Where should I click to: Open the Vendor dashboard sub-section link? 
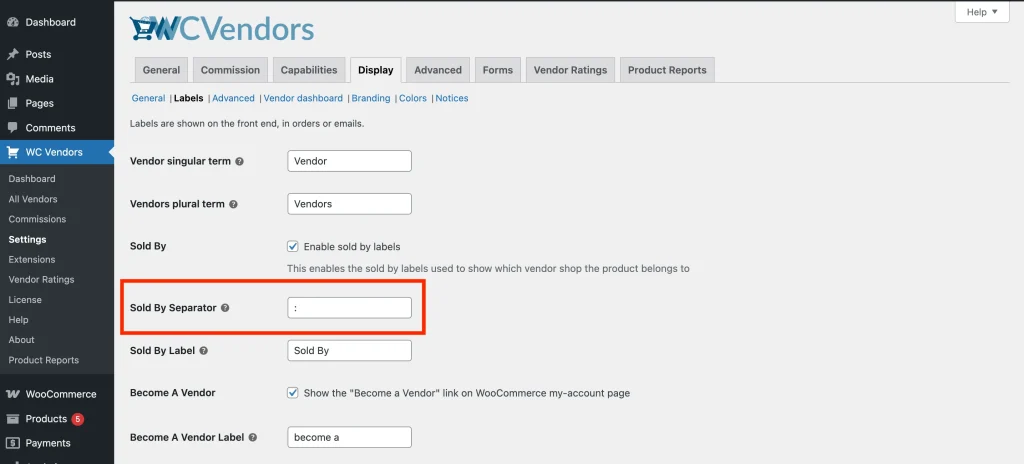point(303,98)
